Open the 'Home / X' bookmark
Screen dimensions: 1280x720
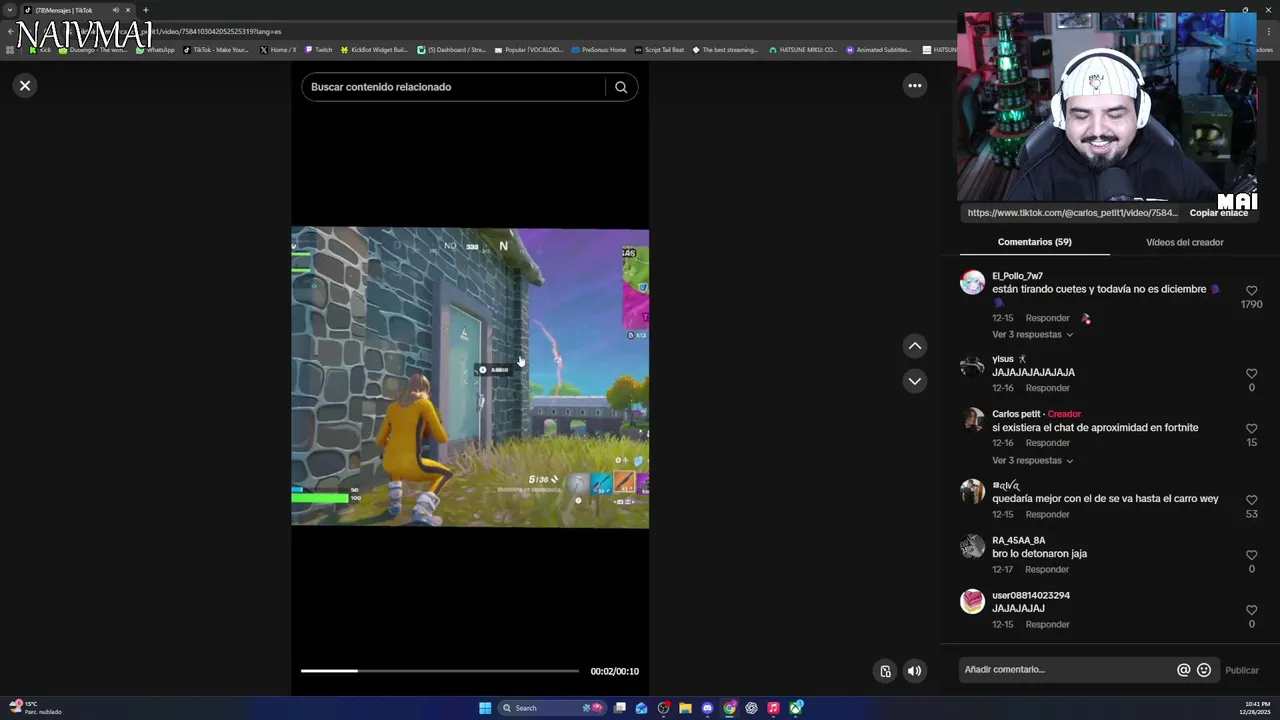278,50
